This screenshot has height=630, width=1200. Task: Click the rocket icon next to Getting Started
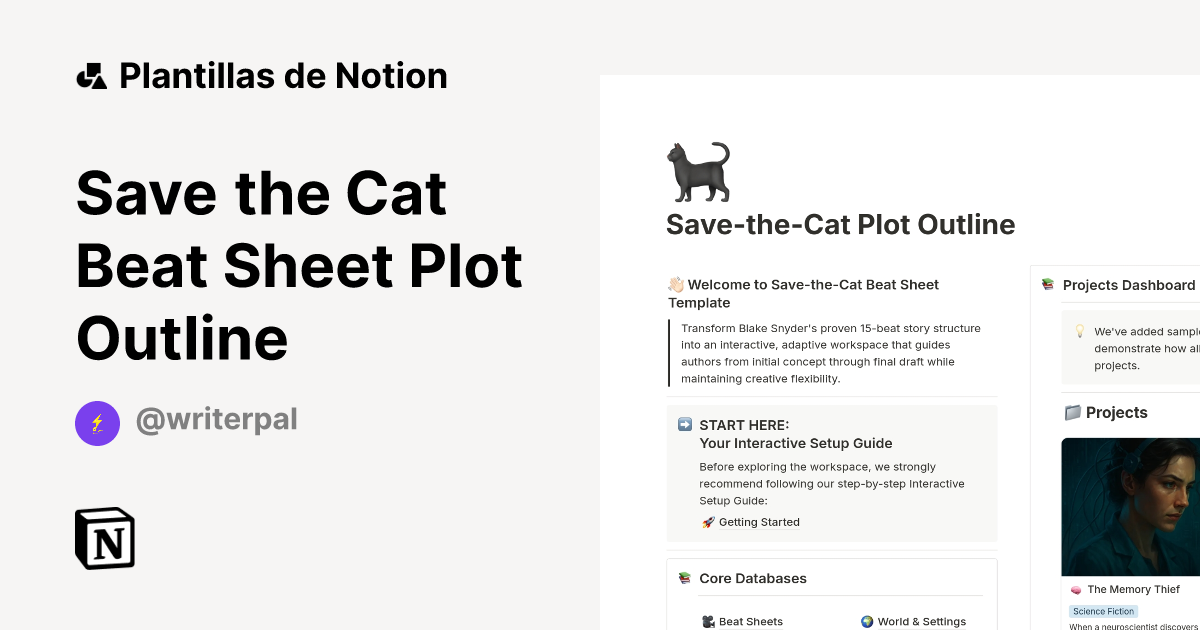[708, 521]
